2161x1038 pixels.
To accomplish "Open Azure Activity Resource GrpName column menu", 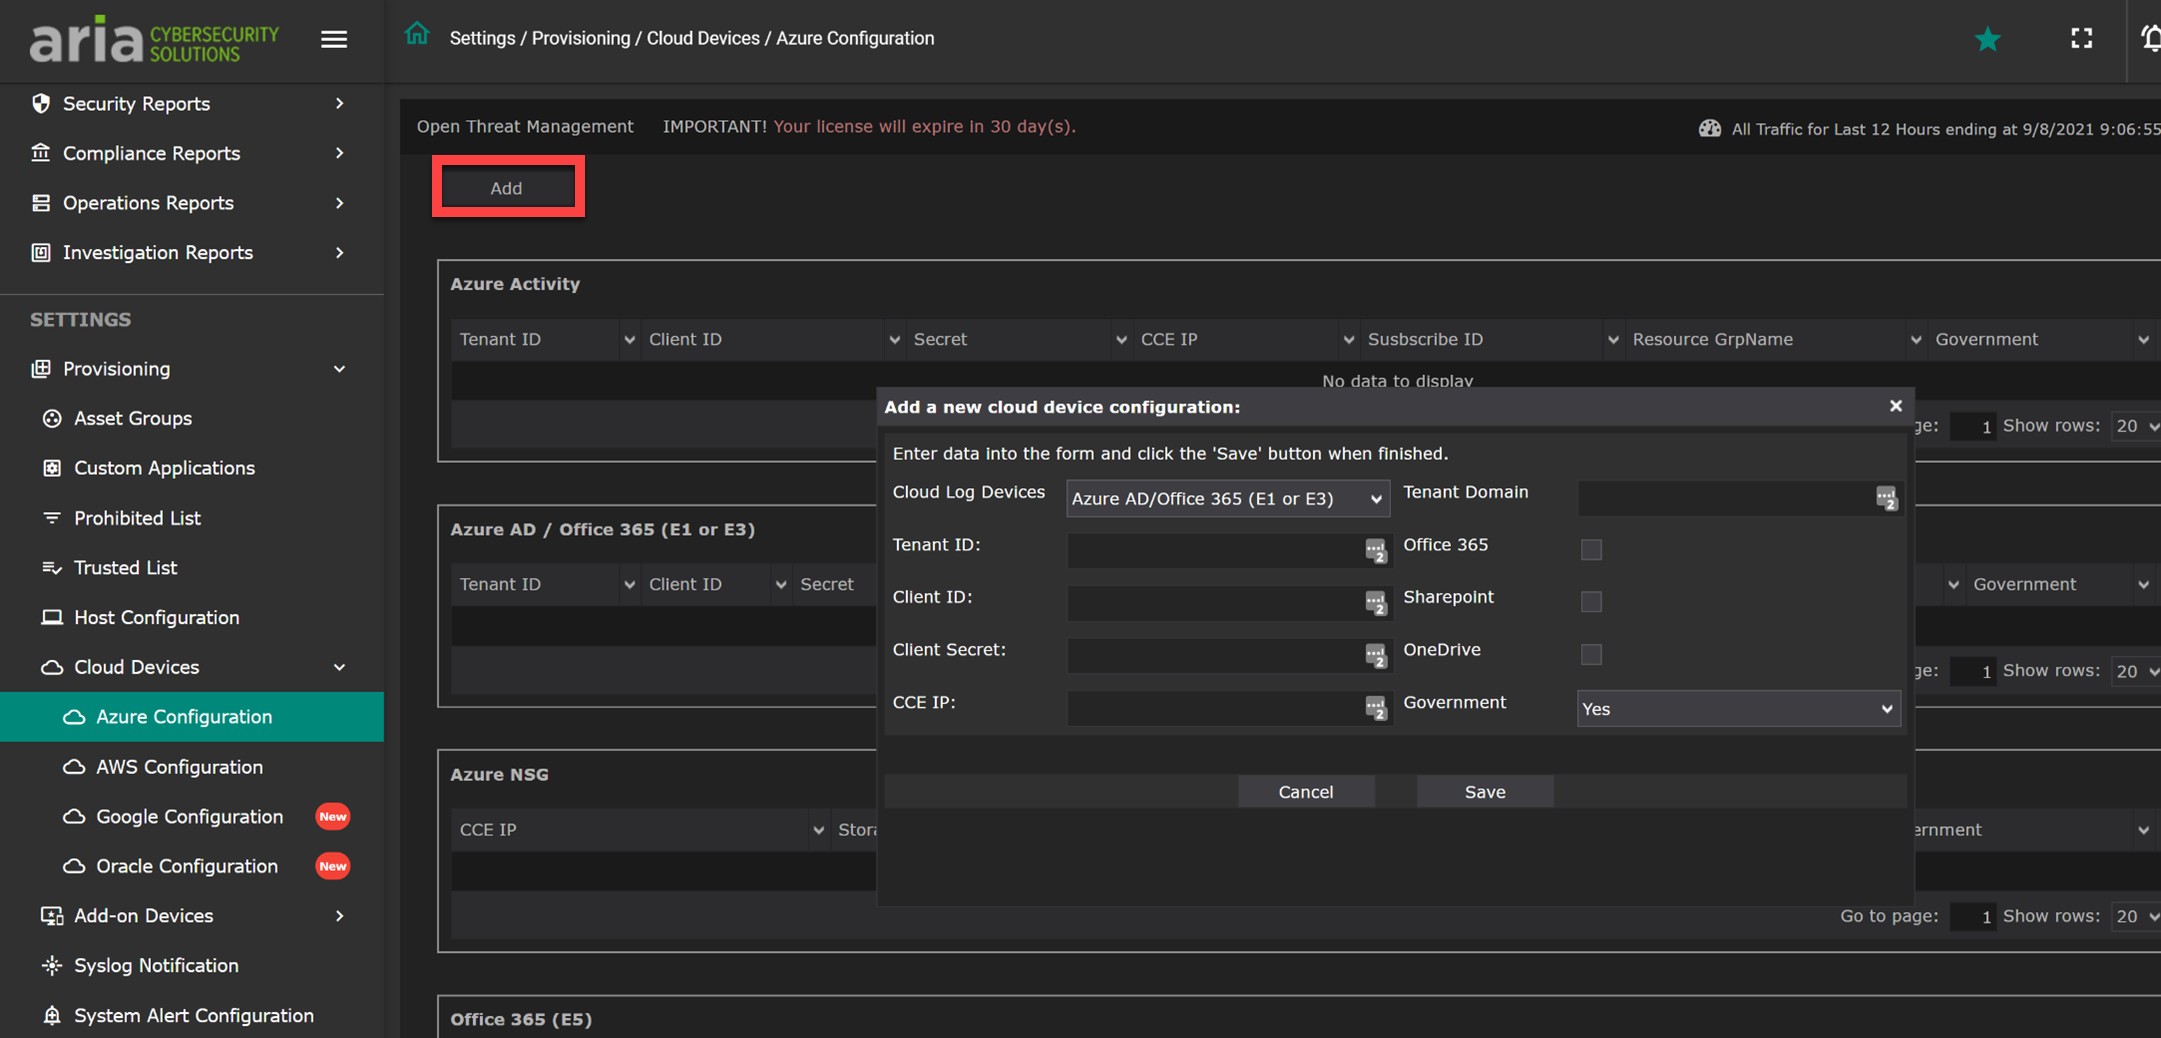I will [x=1916, y=340].
